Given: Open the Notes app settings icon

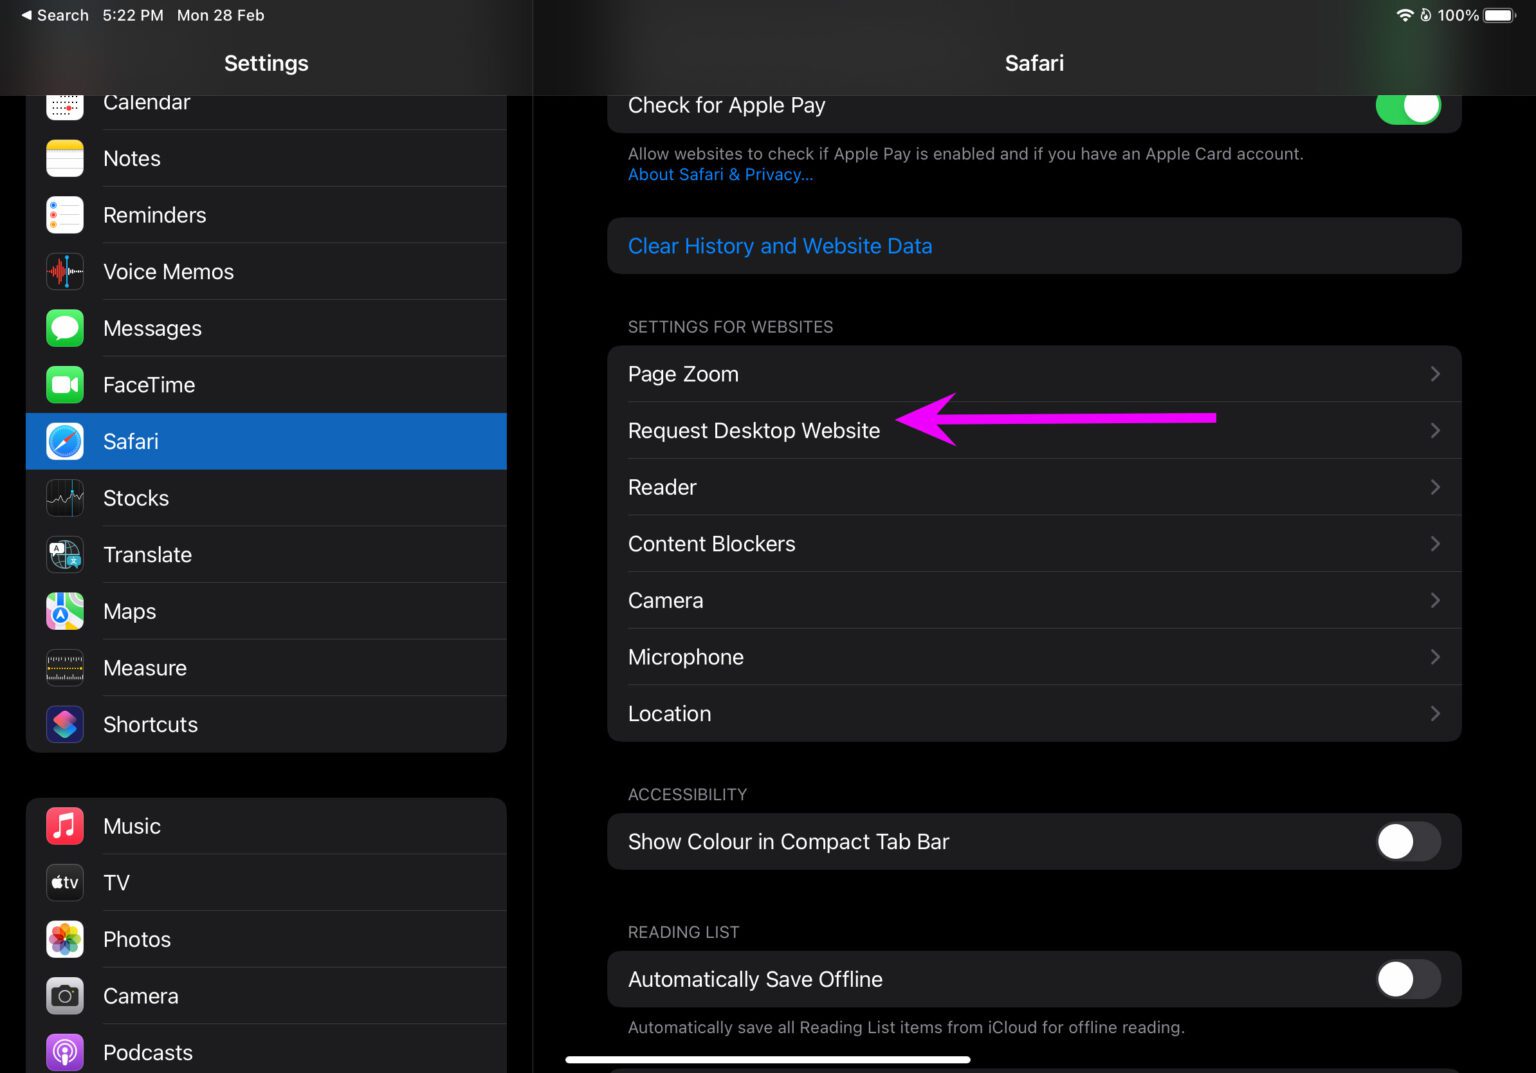Looking at the screenshot, I should click(64, 158).
